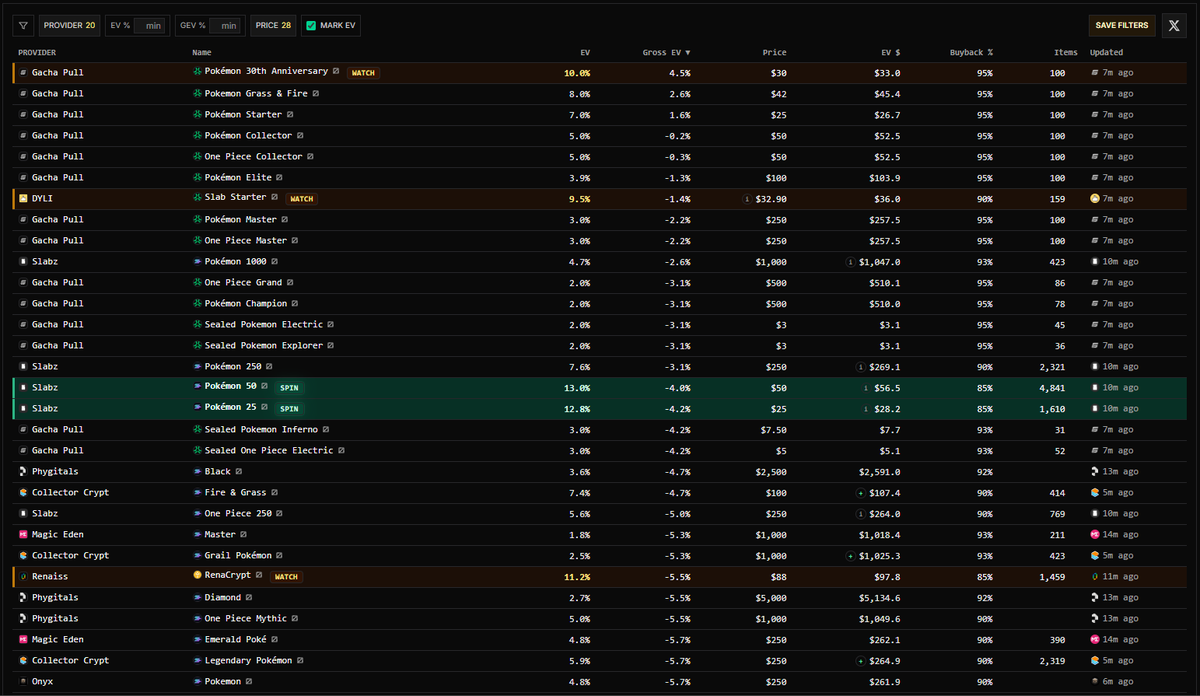Select the Pokémon Champion pack name

click(x=245, y=303)
